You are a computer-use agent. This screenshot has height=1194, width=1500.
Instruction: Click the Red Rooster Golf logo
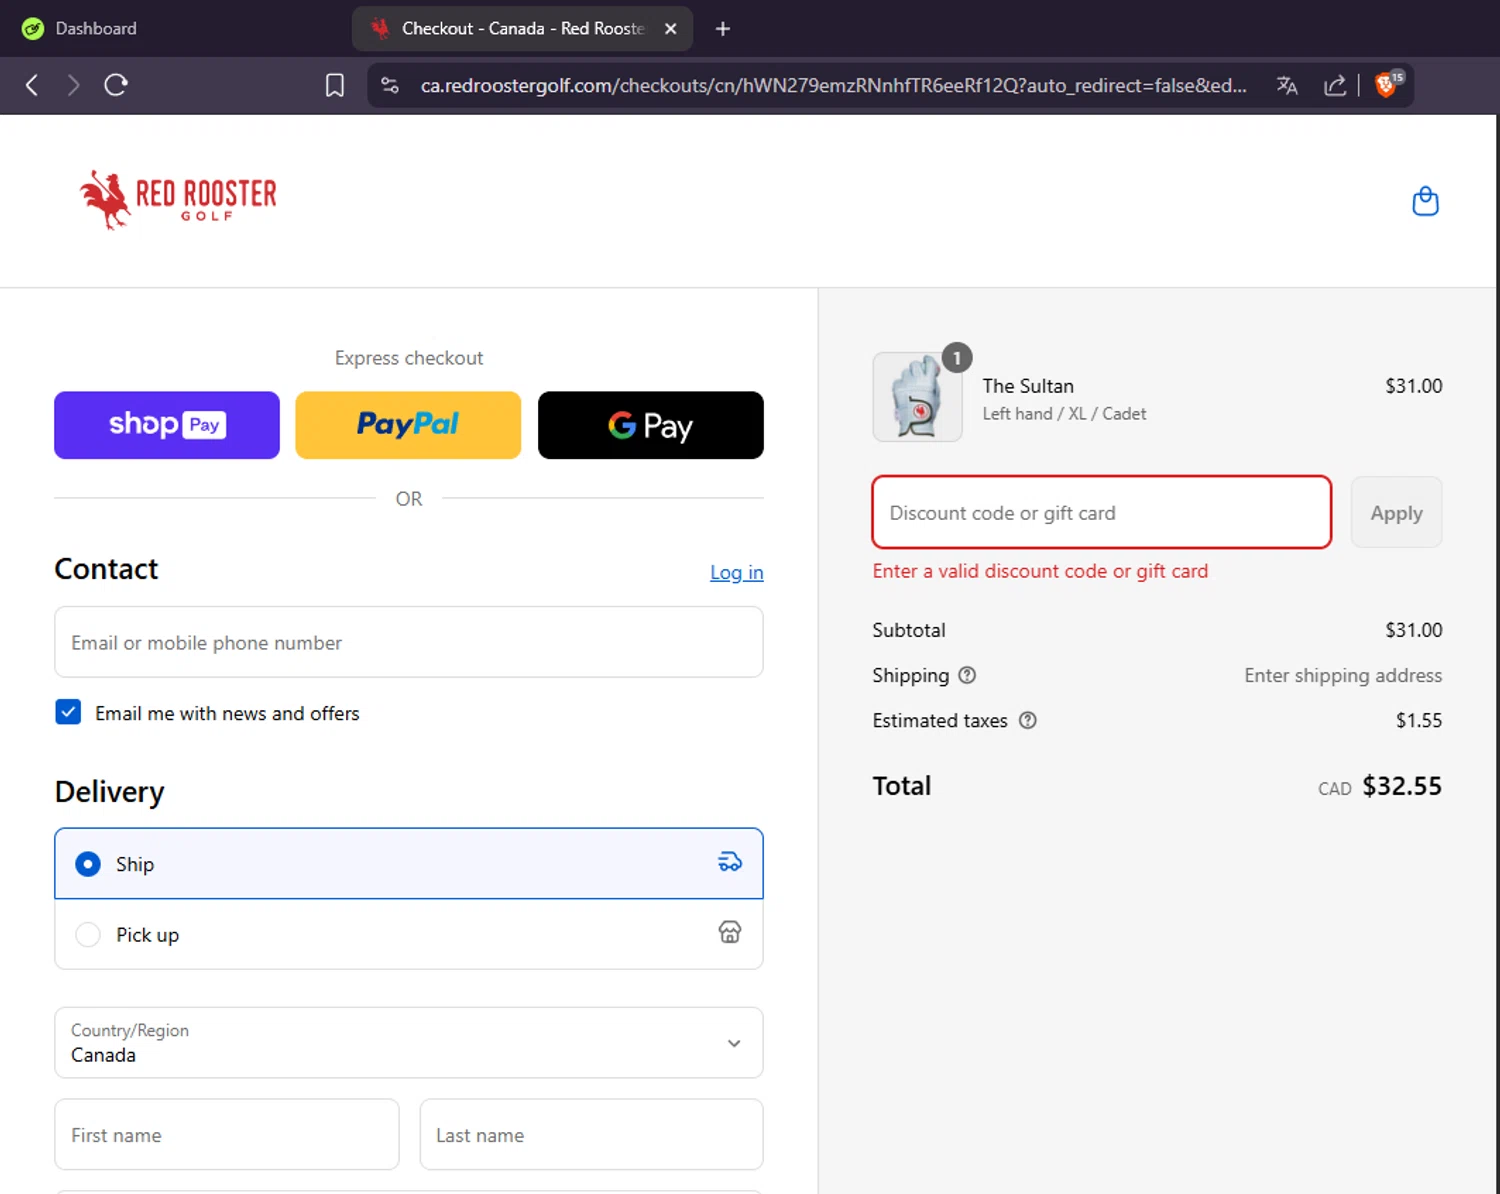[x=178, y=199]
